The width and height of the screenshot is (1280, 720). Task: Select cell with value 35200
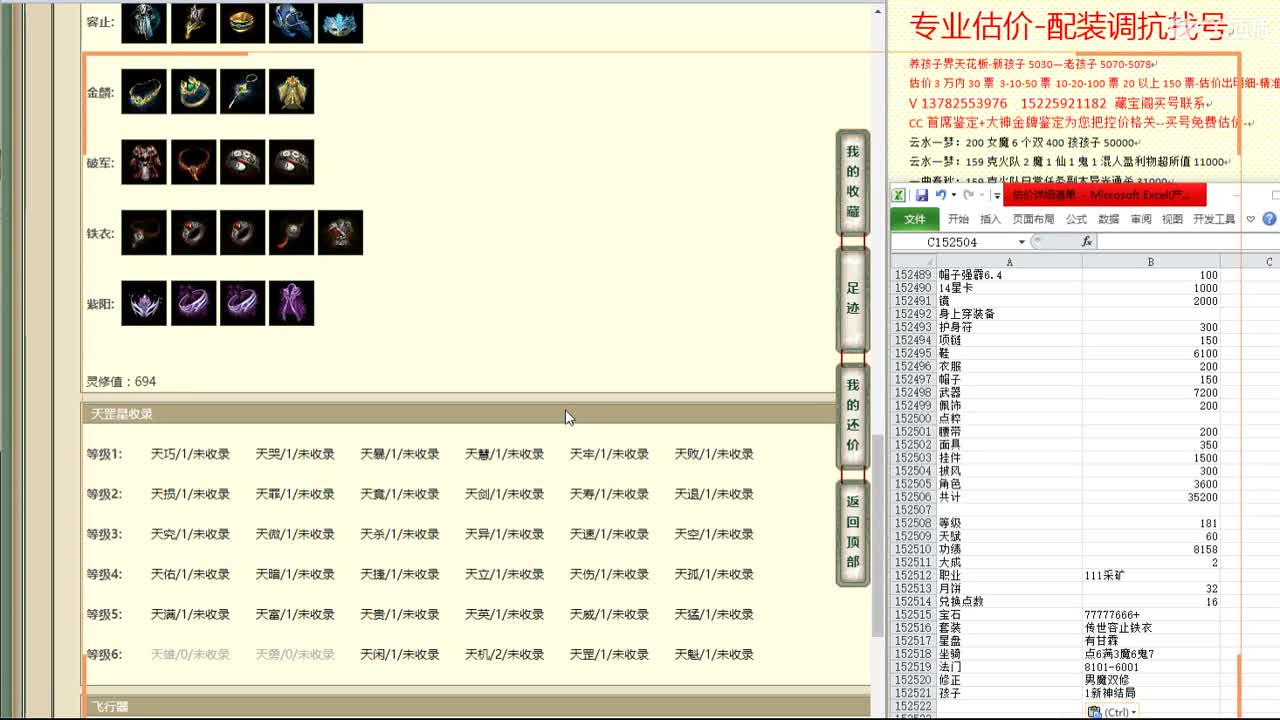click(x=1151, y=497)
